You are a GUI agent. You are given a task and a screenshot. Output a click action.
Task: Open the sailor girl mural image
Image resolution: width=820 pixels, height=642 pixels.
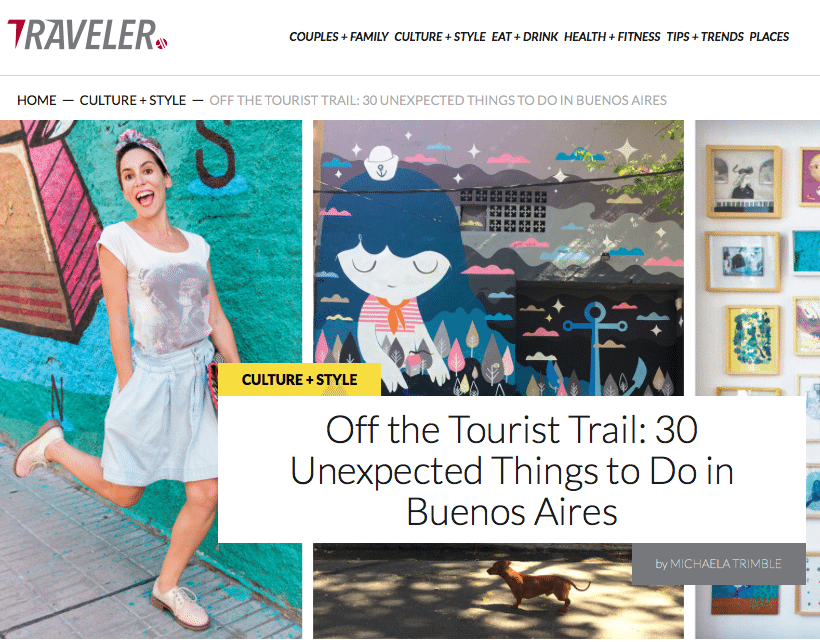[498, 258]
